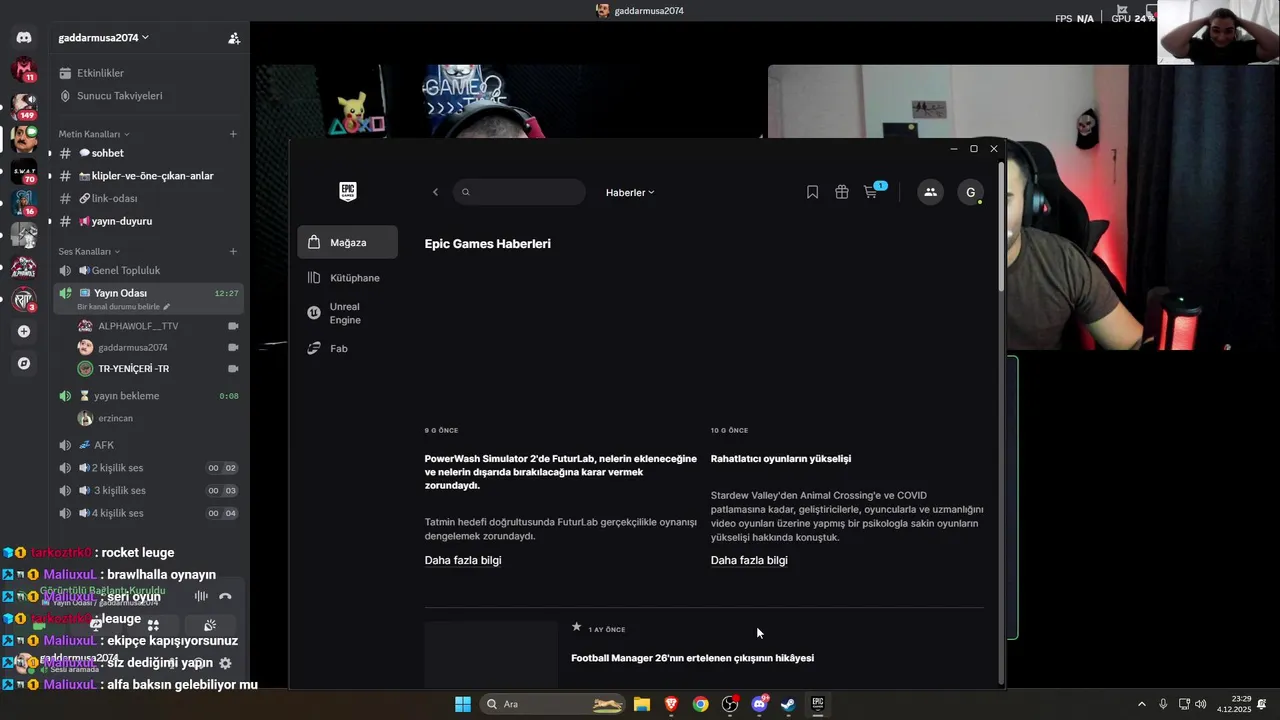Expand the Haberler dropdown
Viewport: 1280px width, 720px height.
click(x=630, y=192)
